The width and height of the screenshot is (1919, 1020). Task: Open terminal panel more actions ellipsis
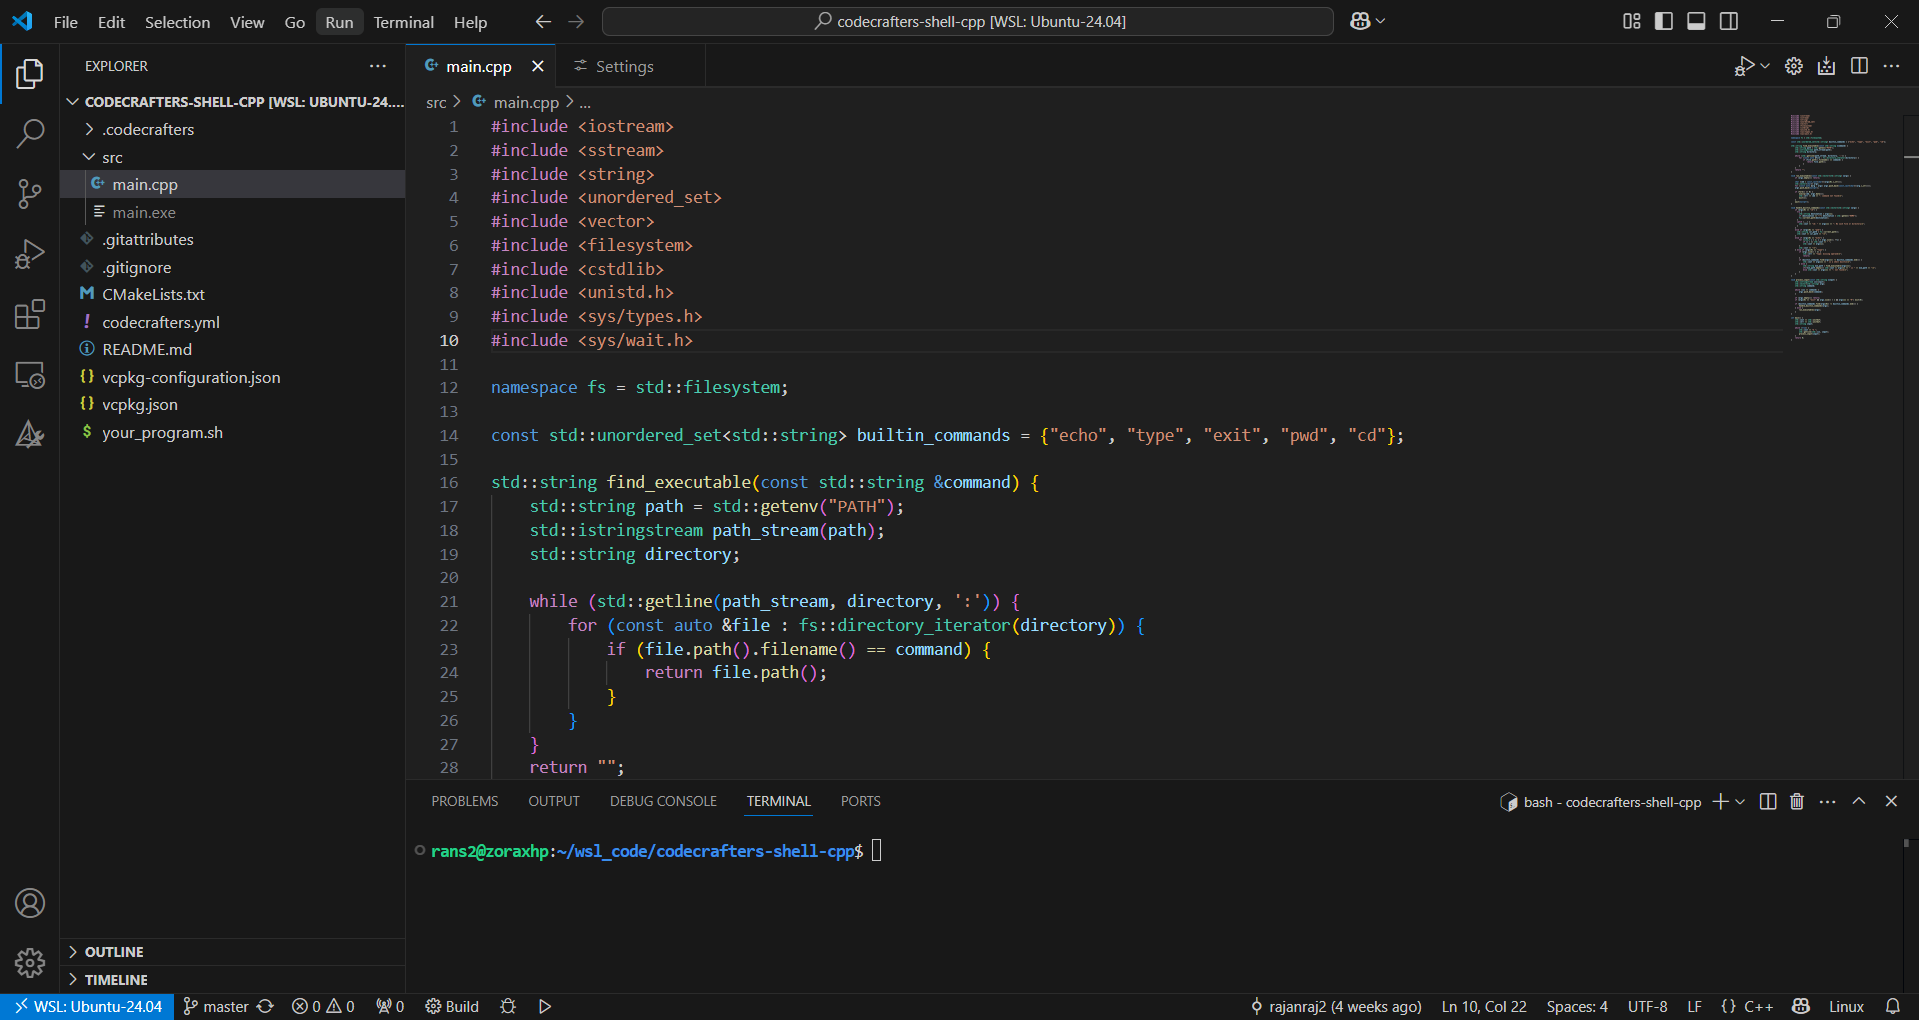point(1828,801)
